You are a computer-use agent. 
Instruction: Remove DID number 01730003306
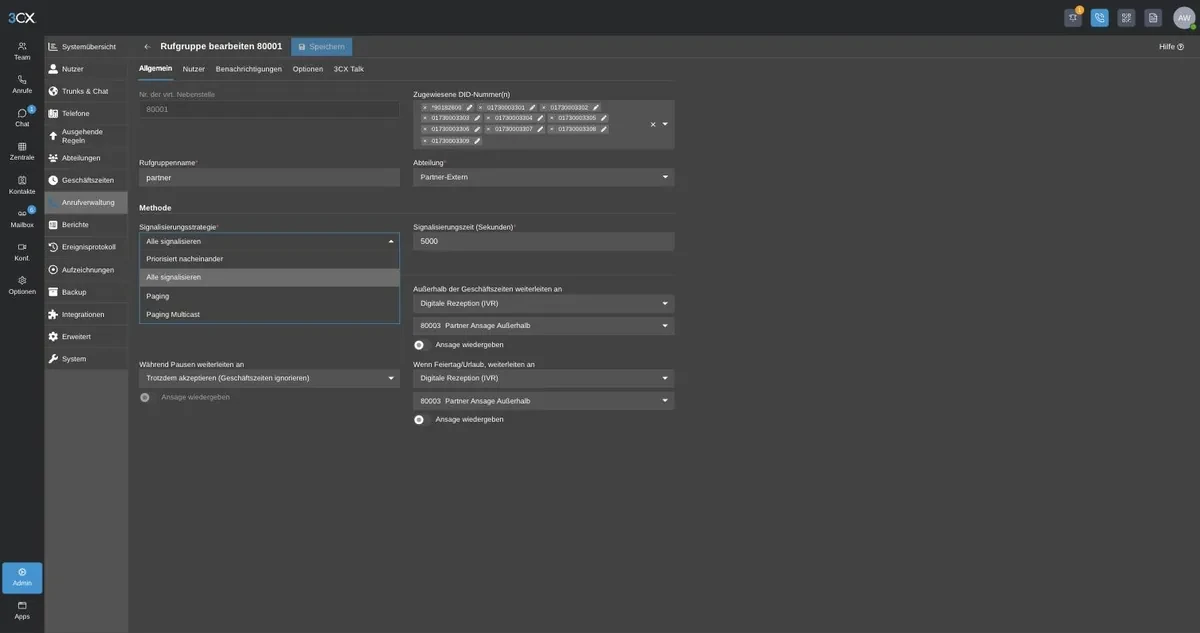(x=425, y=129)
